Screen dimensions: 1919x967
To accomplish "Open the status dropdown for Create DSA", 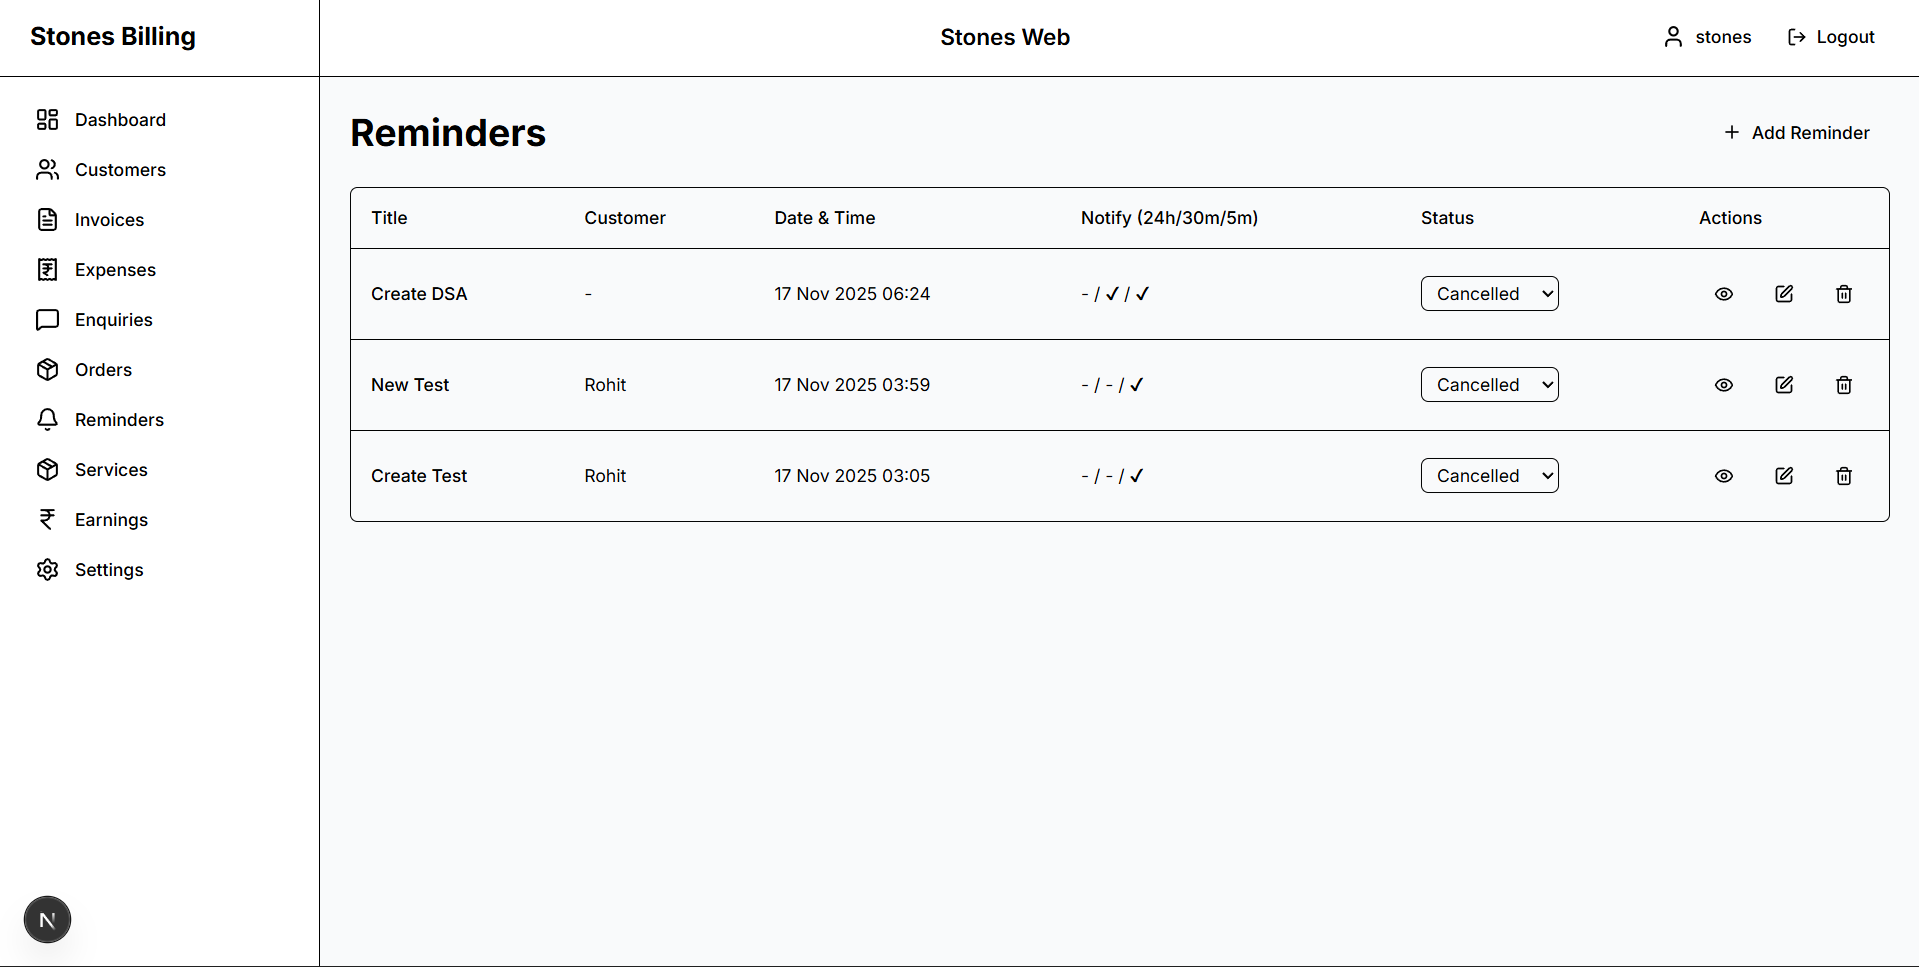I will pos(1489,293).
